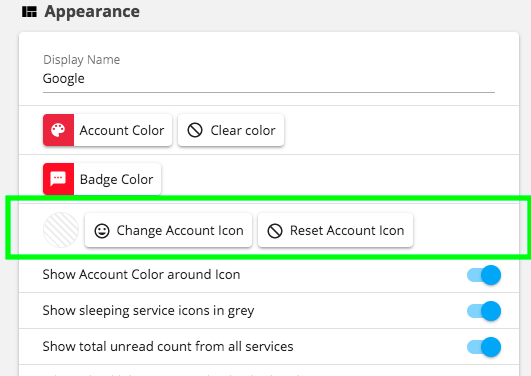Viewport: 531px width, 376px height.
Task: Click the Appearance section grid icon
Action: pyautogui.click(x=29, y=12)
